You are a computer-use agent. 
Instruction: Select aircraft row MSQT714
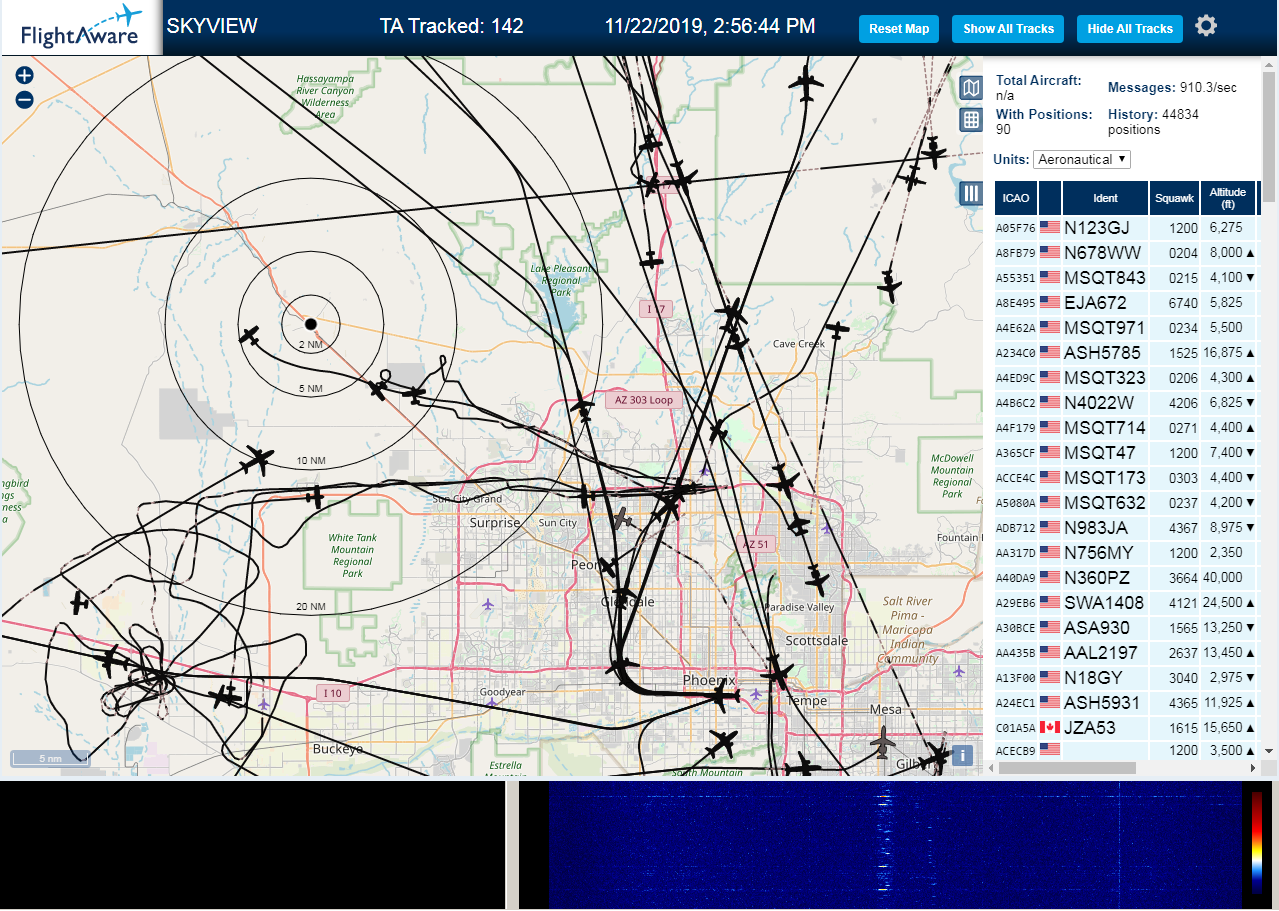click(x=1127, y=427)
